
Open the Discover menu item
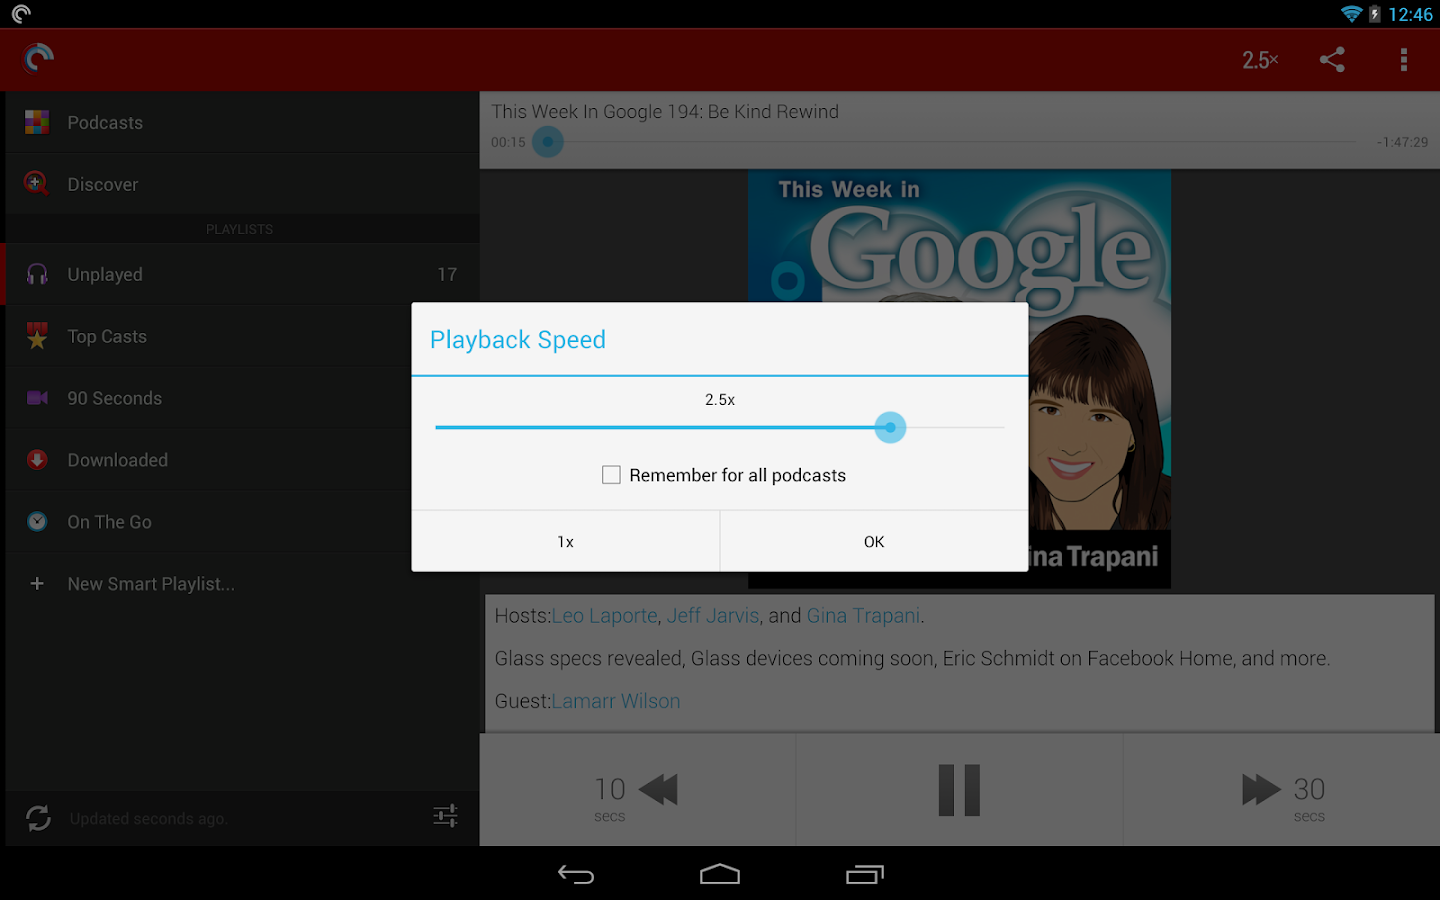[242, 184]
